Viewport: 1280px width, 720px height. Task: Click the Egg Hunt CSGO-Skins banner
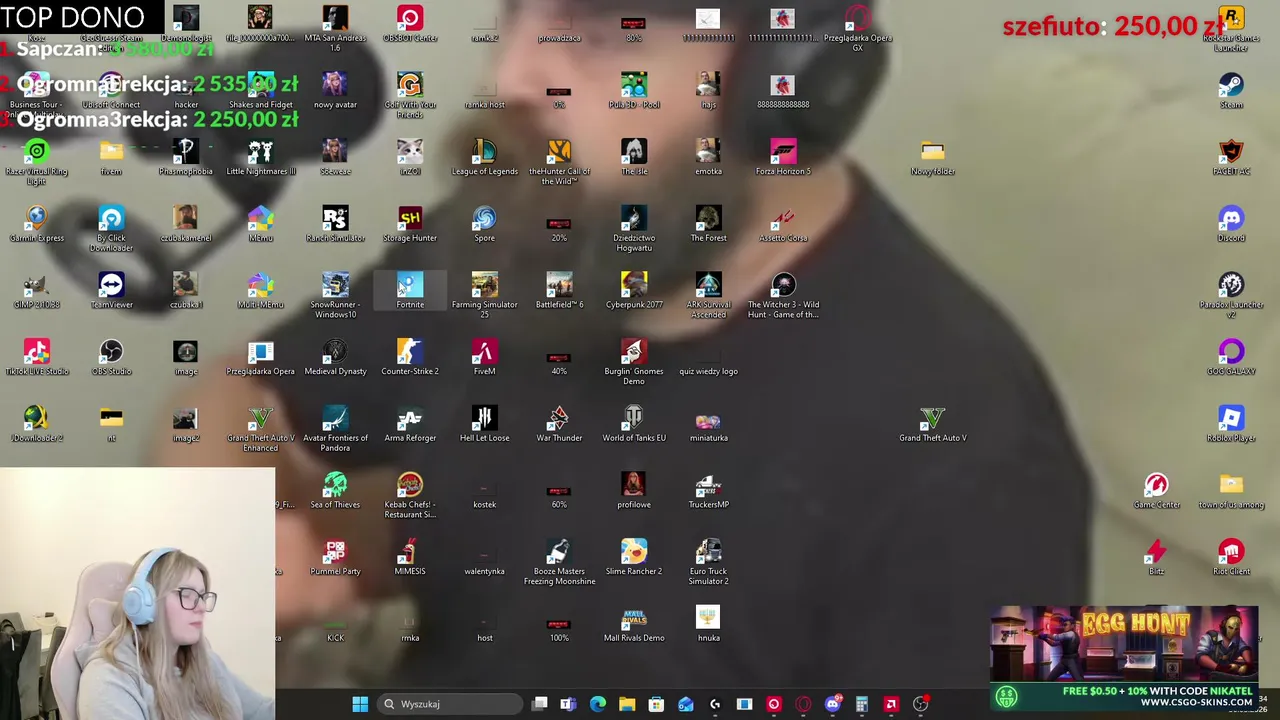click(1124, 658)
